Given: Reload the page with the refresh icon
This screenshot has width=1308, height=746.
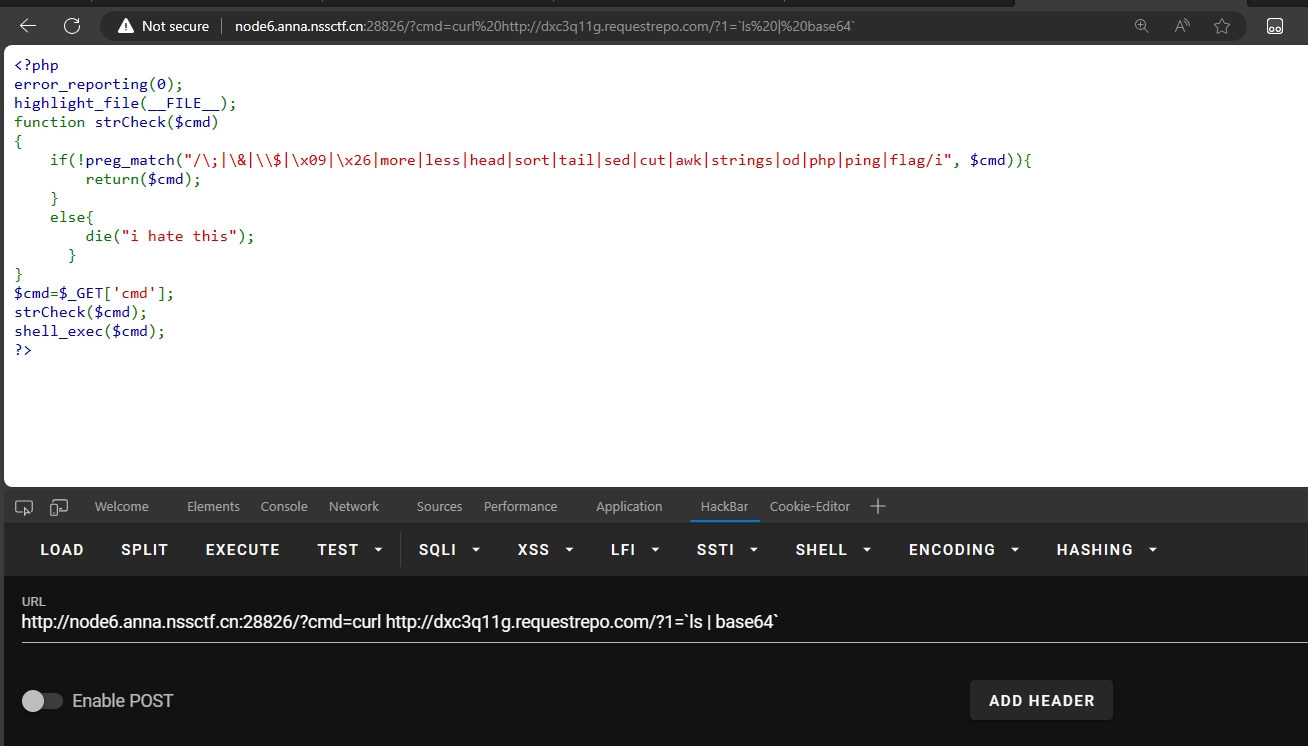Looking at the screenshot, I should point(72,26).
